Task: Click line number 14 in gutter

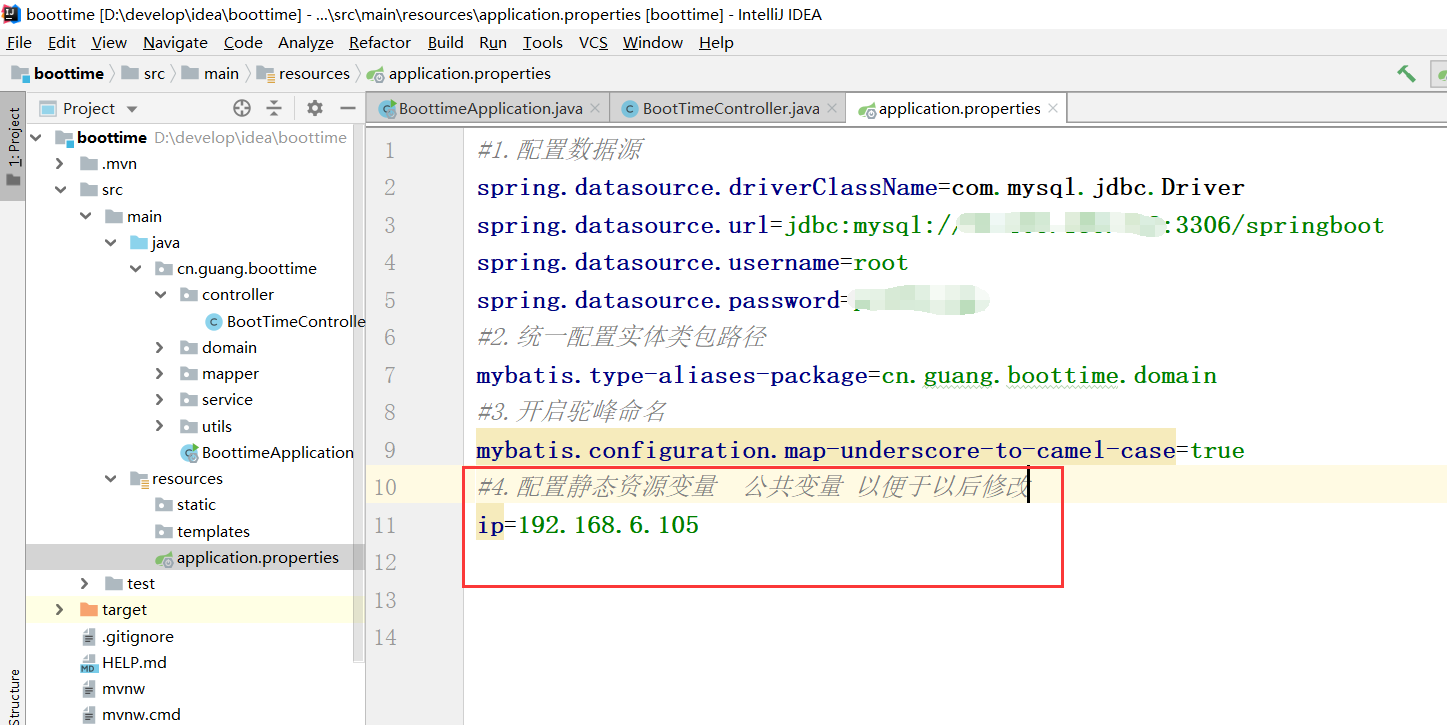Action: pyautogui.click(x=386, y=637)
